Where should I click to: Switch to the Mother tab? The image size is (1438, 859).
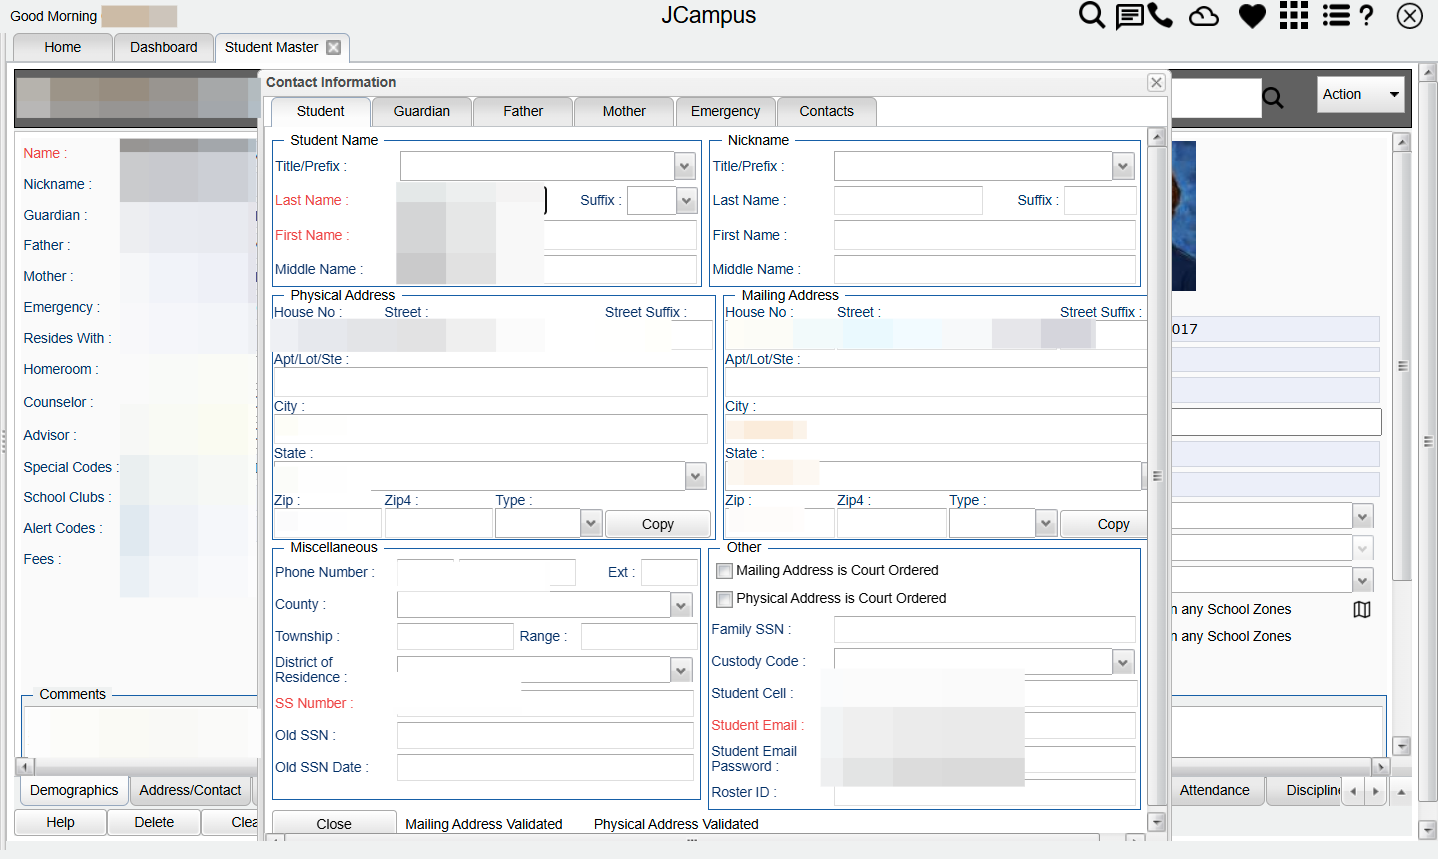(624, 111)
